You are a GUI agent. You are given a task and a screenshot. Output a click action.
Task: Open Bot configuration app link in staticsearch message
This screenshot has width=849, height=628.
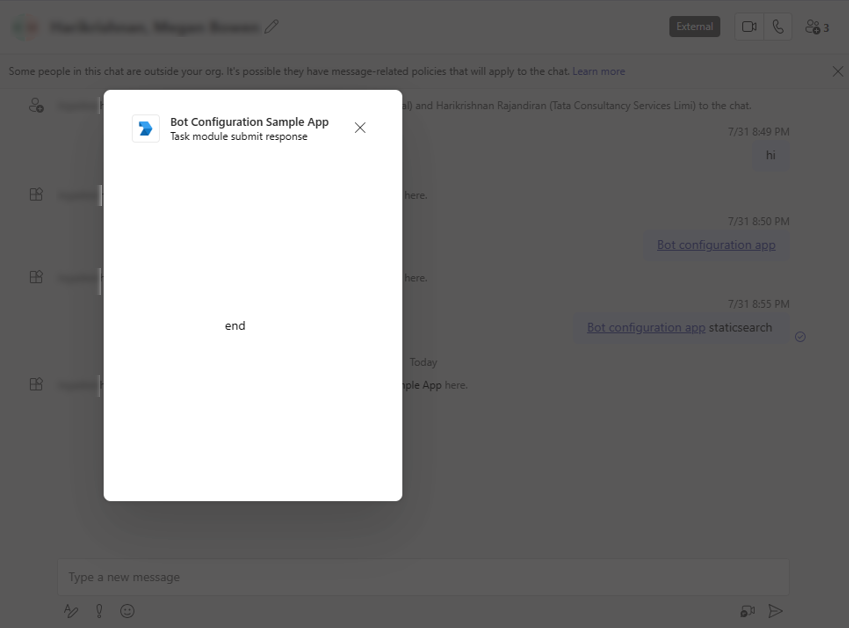646,328
